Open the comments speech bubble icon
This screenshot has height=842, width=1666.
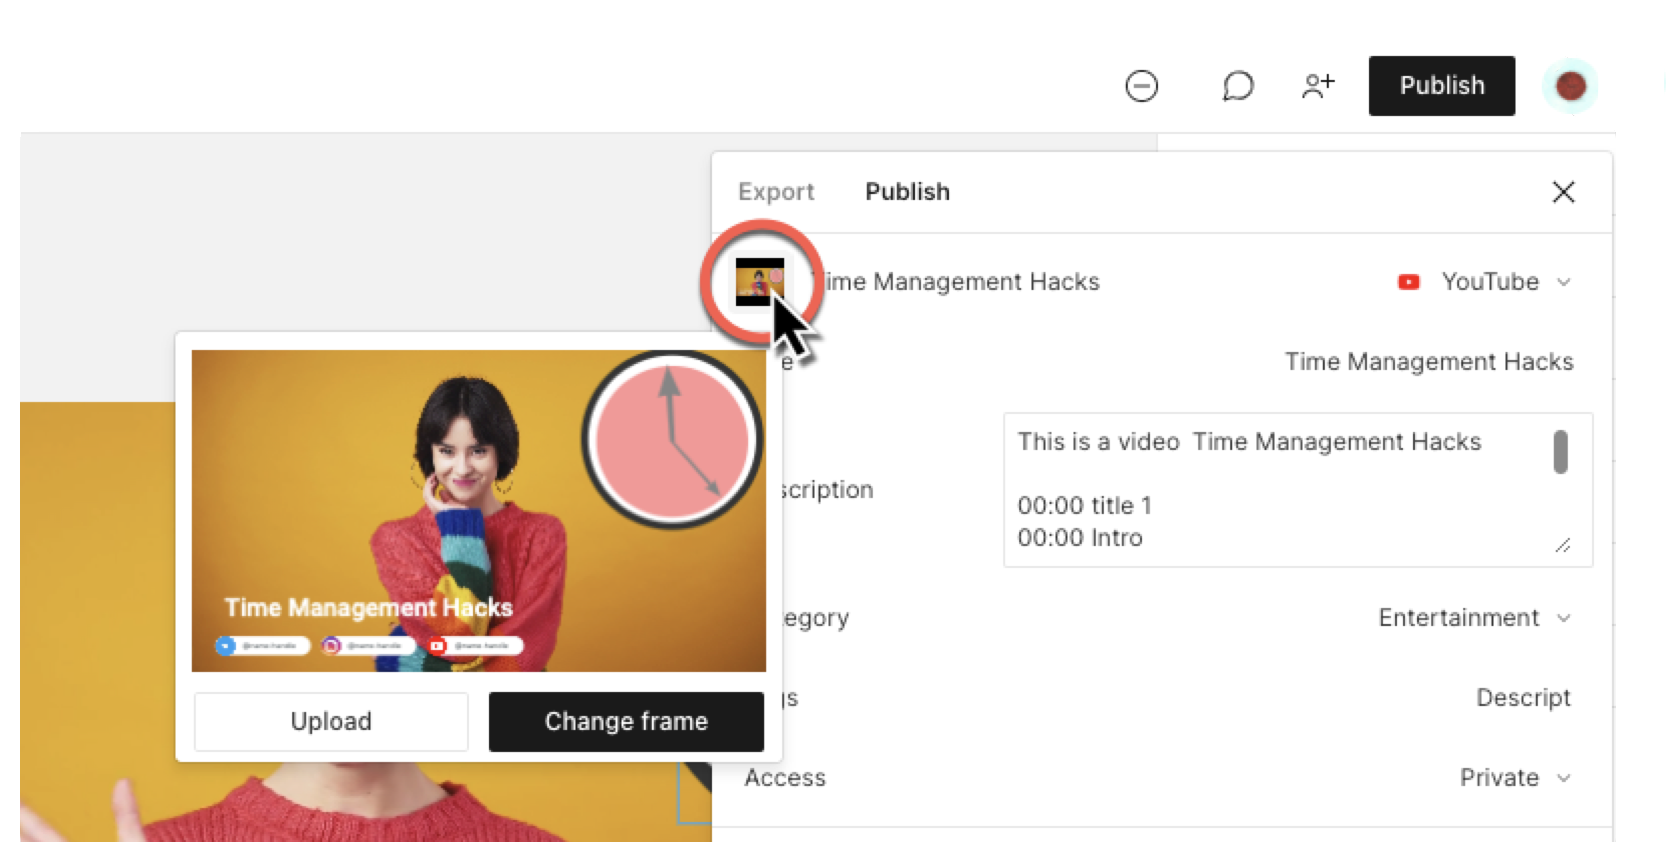tap(1237, 86)
